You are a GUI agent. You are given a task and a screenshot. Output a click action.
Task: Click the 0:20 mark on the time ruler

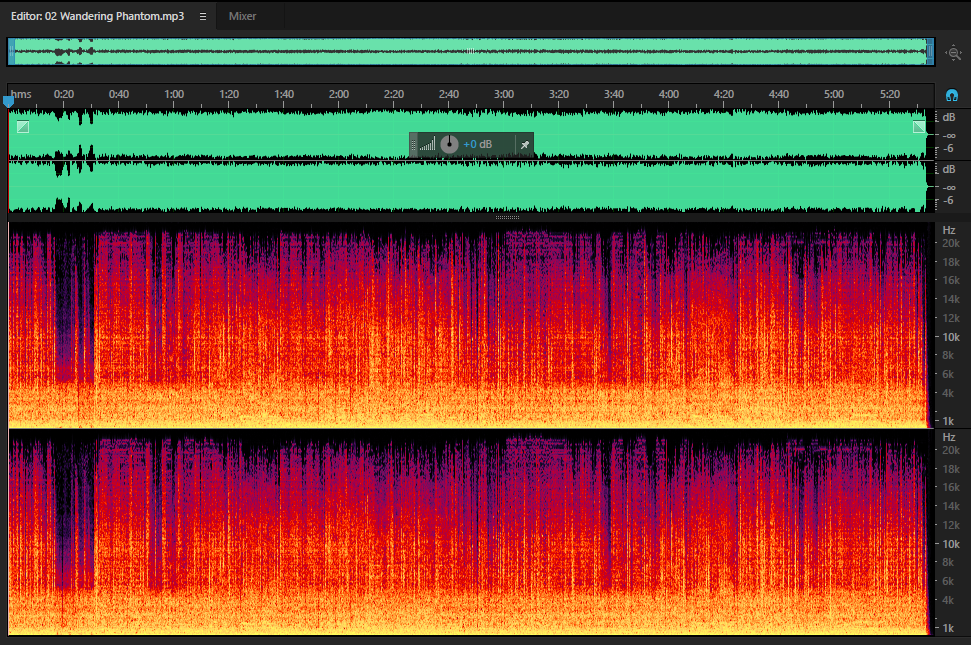point(64,94)
